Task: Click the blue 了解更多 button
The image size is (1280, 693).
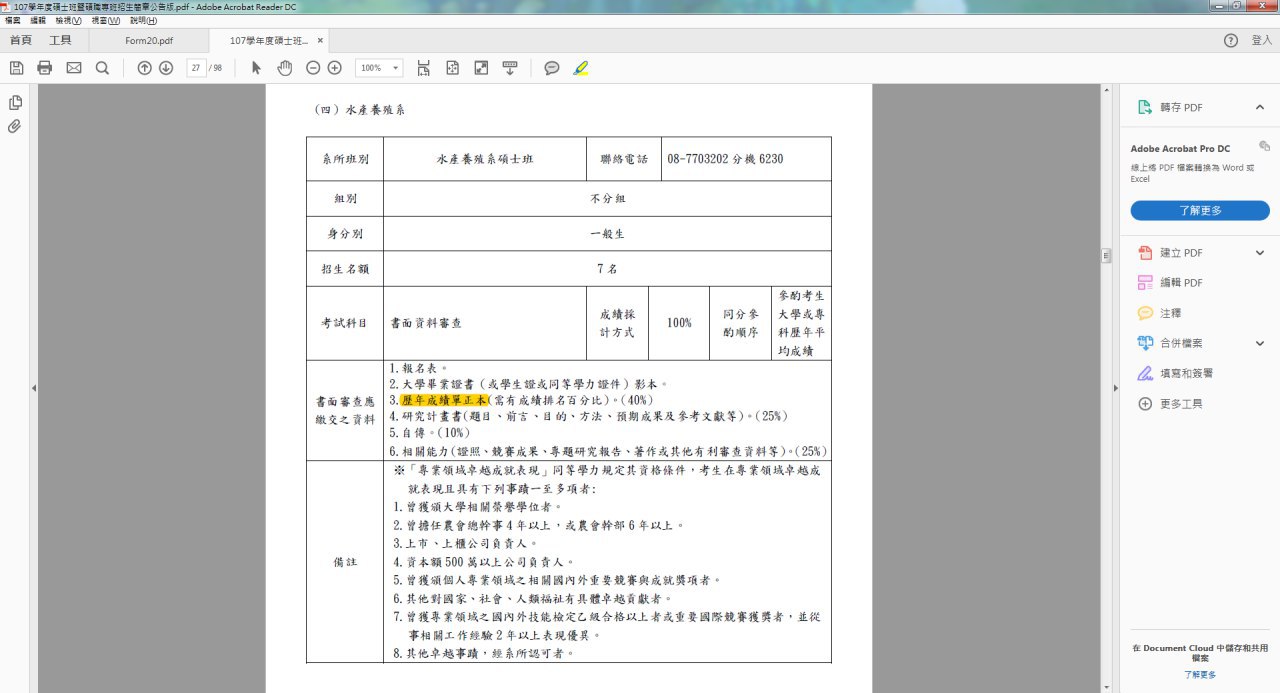Action: 1199,211
